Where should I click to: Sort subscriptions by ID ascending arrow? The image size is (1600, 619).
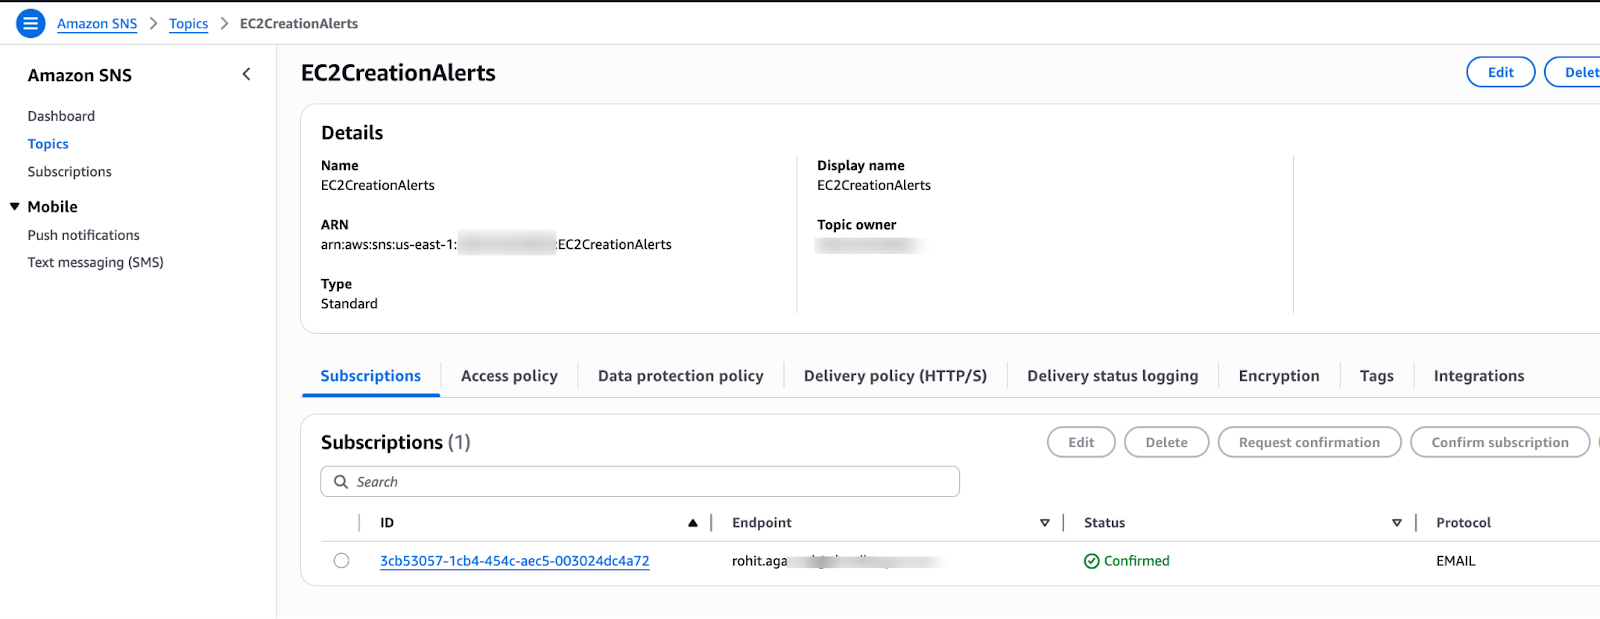(x=692, y=523)
